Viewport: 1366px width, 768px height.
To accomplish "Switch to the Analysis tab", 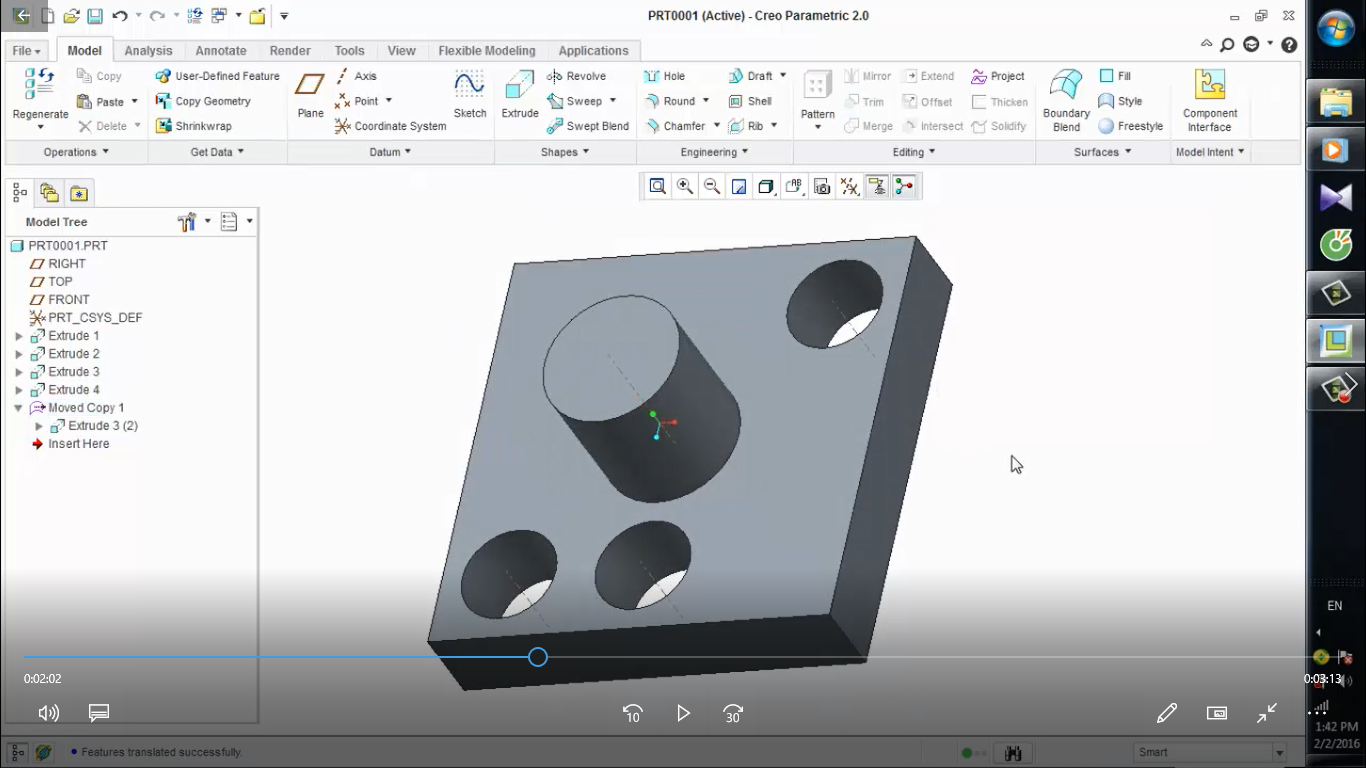I will pos(148,51).
